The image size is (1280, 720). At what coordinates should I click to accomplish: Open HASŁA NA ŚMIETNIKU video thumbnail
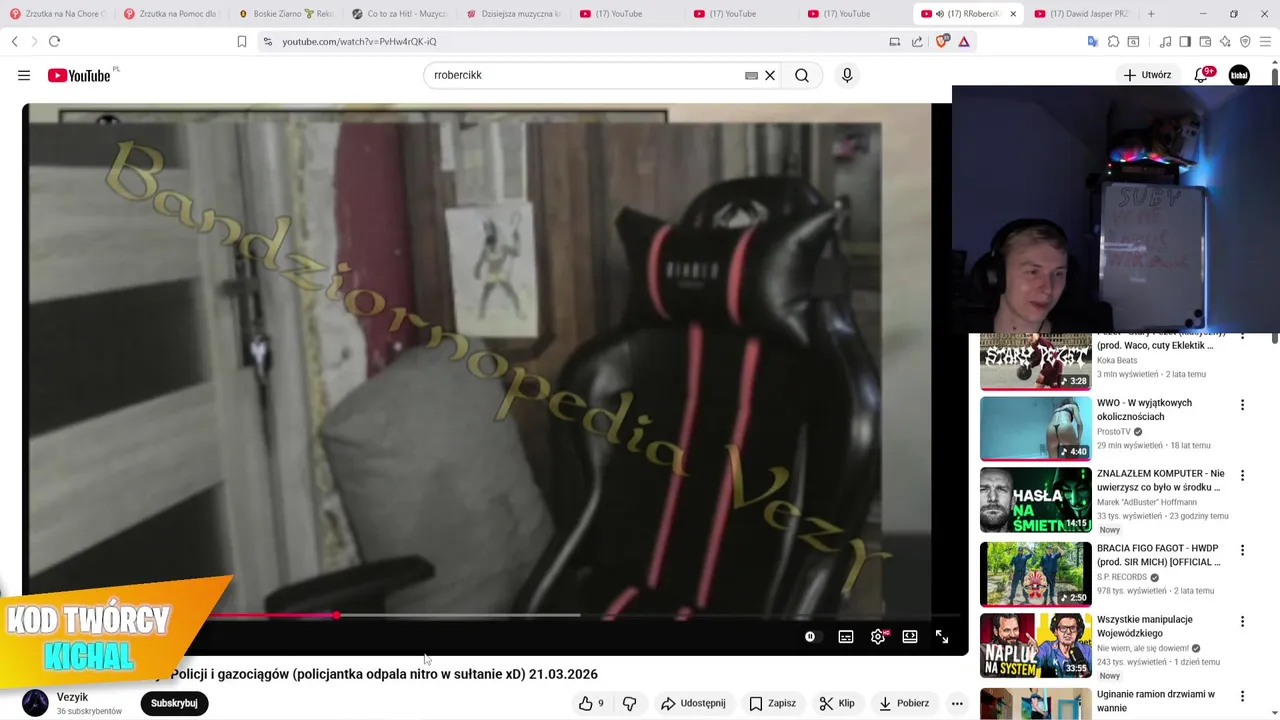coord(1036,500)
